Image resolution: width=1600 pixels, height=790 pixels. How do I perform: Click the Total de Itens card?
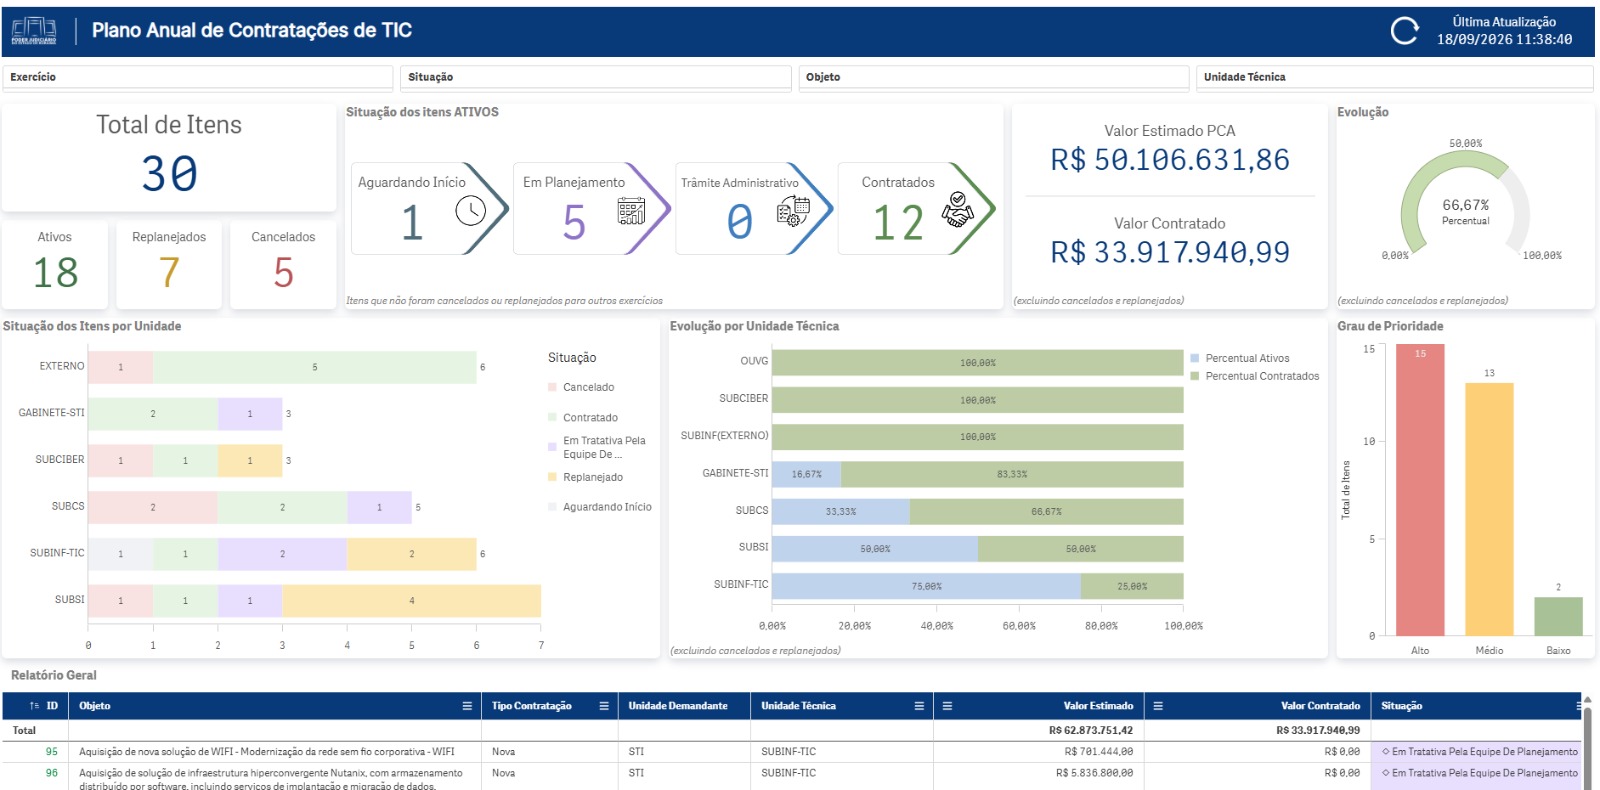pos(169,157)
